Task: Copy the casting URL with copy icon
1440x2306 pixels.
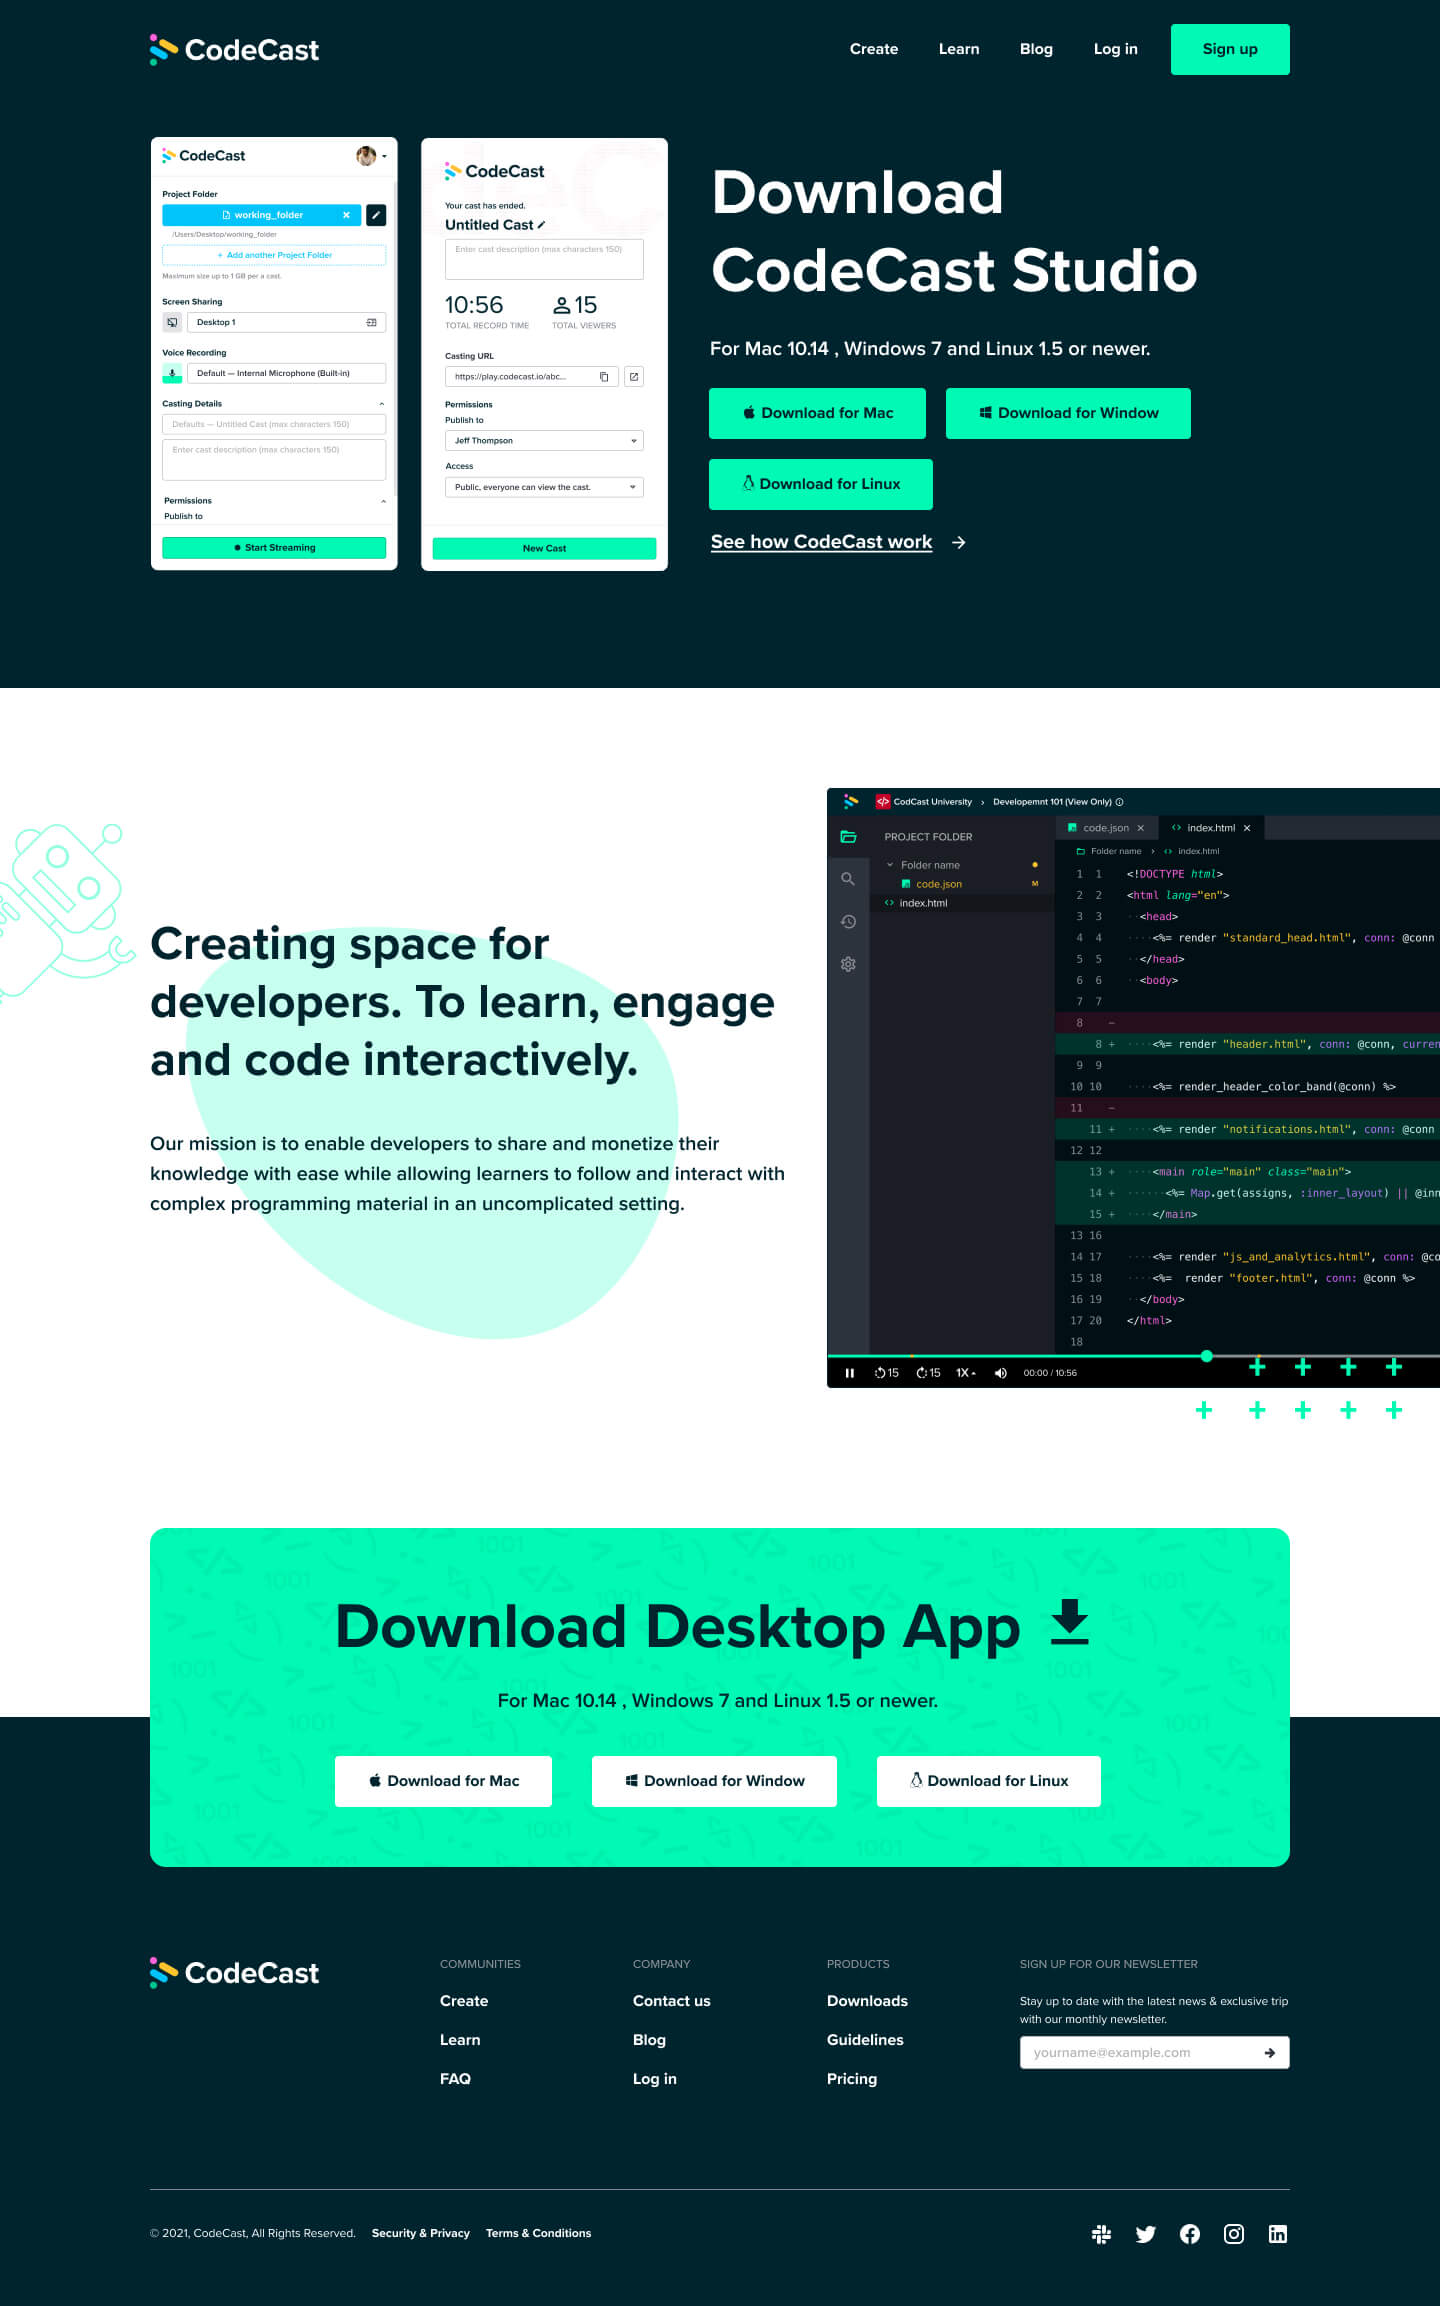Action: click(x=604, y=377)
